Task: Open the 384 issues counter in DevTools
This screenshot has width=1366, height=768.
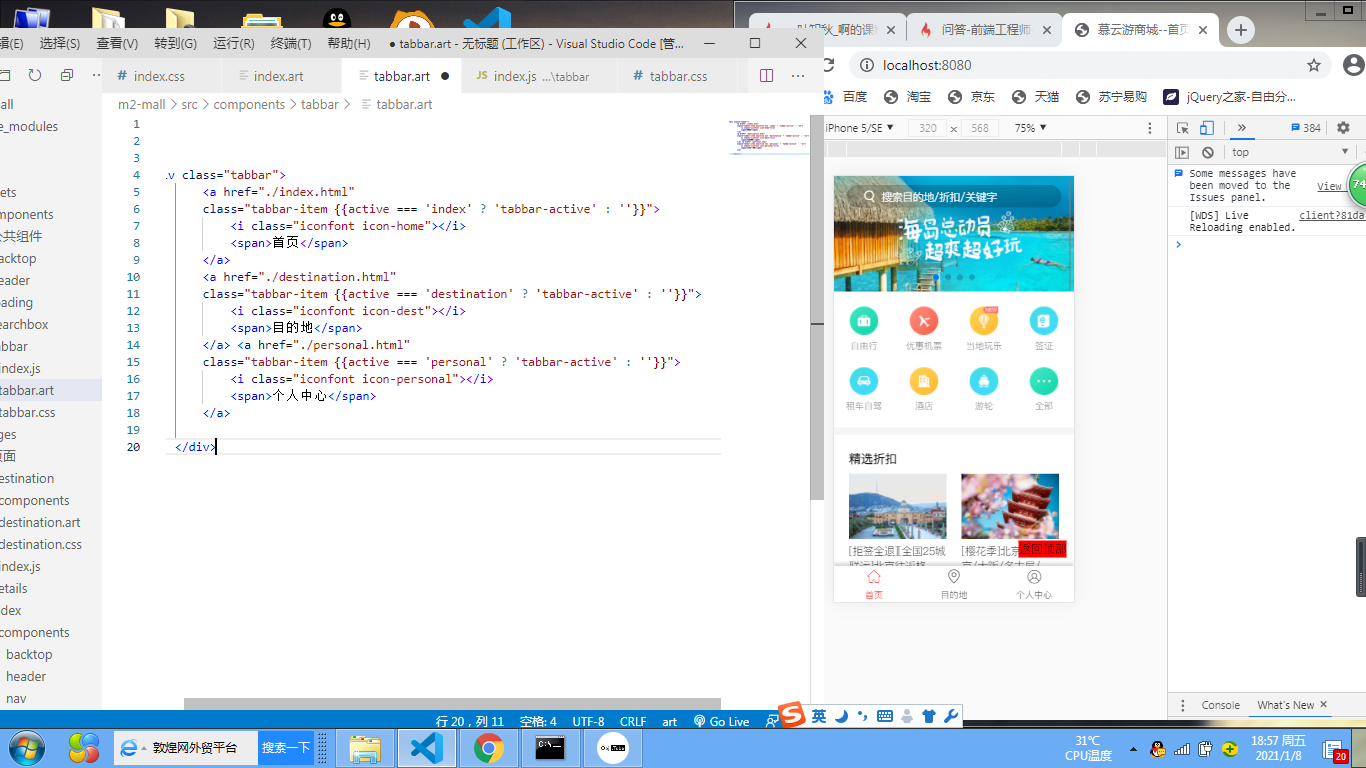Action: (1306, 128)
